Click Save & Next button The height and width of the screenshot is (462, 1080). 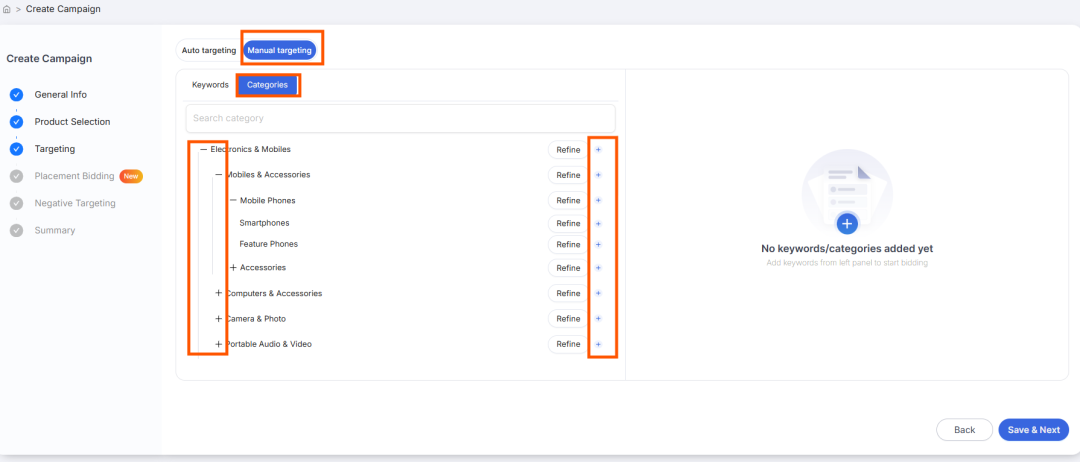(1033, 430)
